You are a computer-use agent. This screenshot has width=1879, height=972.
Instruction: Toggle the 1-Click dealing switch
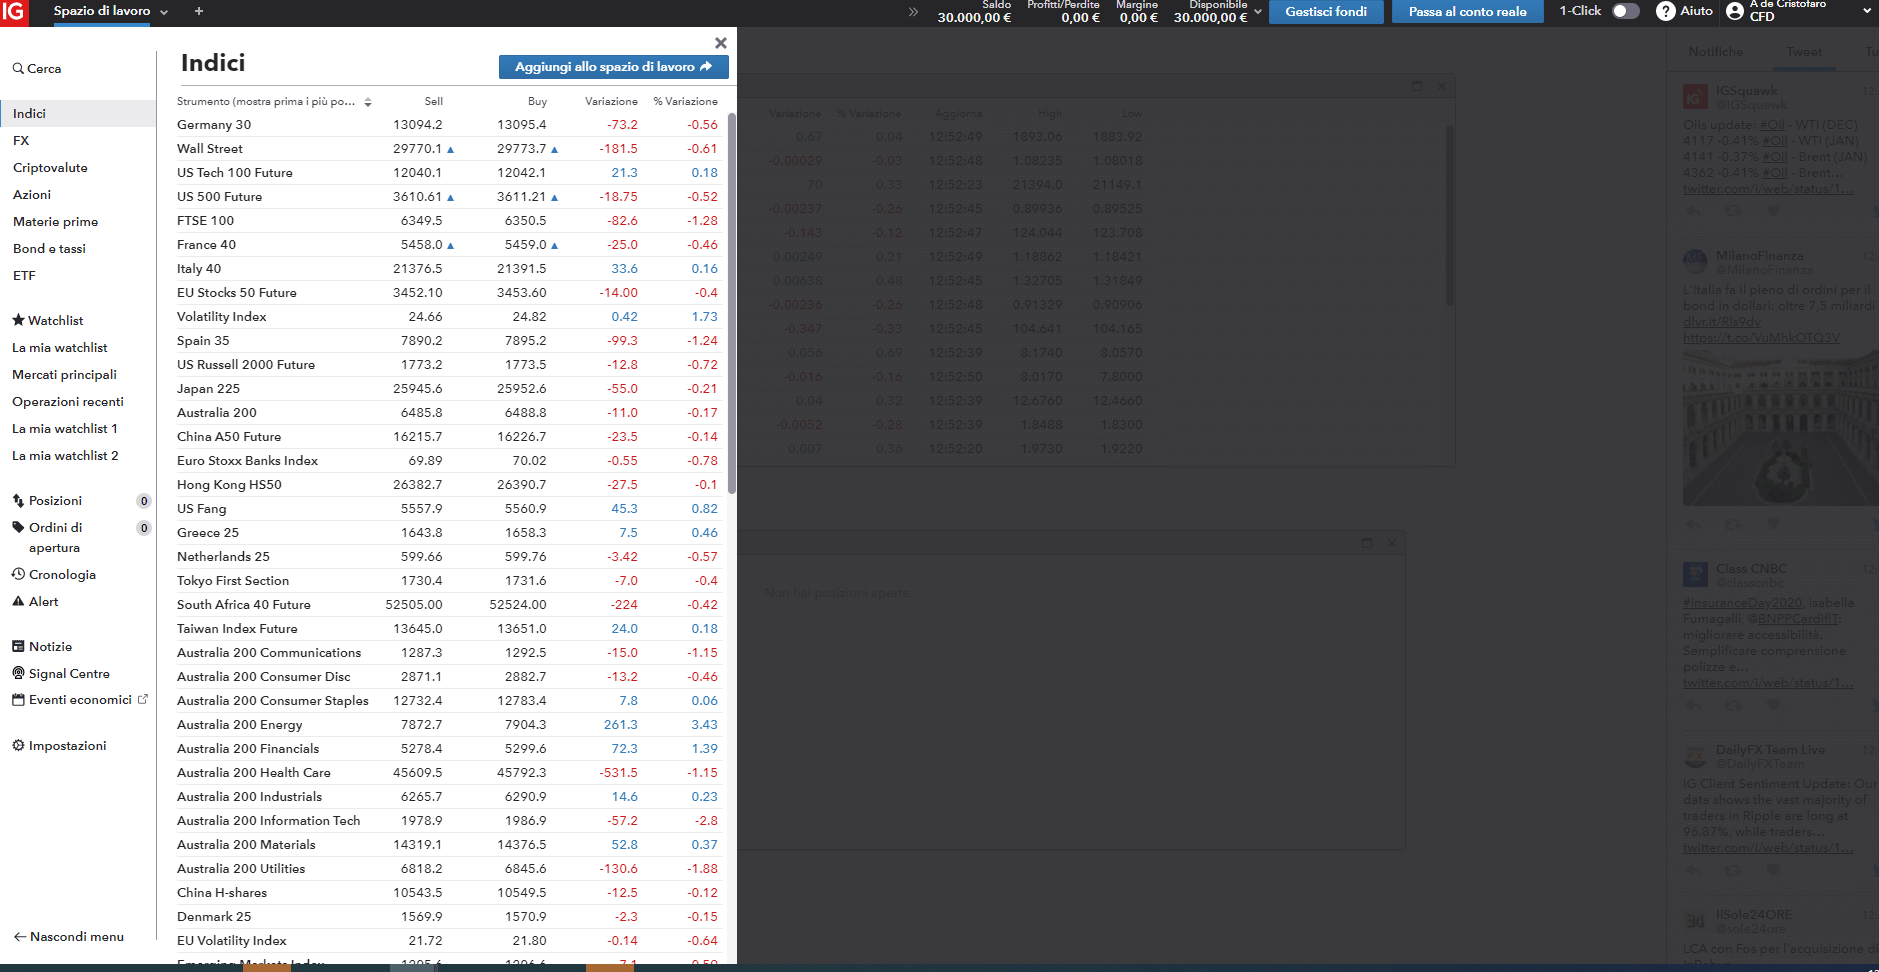pos(1626,11)
